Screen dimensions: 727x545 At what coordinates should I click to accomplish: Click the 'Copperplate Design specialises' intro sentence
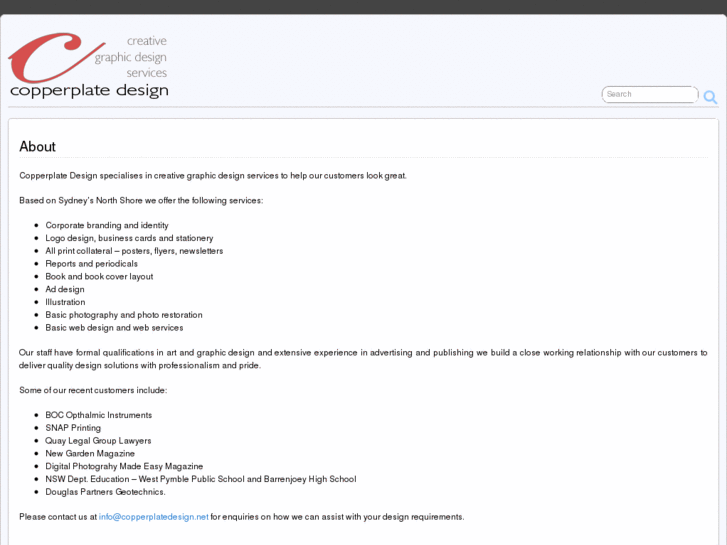(x=213, y=176)
